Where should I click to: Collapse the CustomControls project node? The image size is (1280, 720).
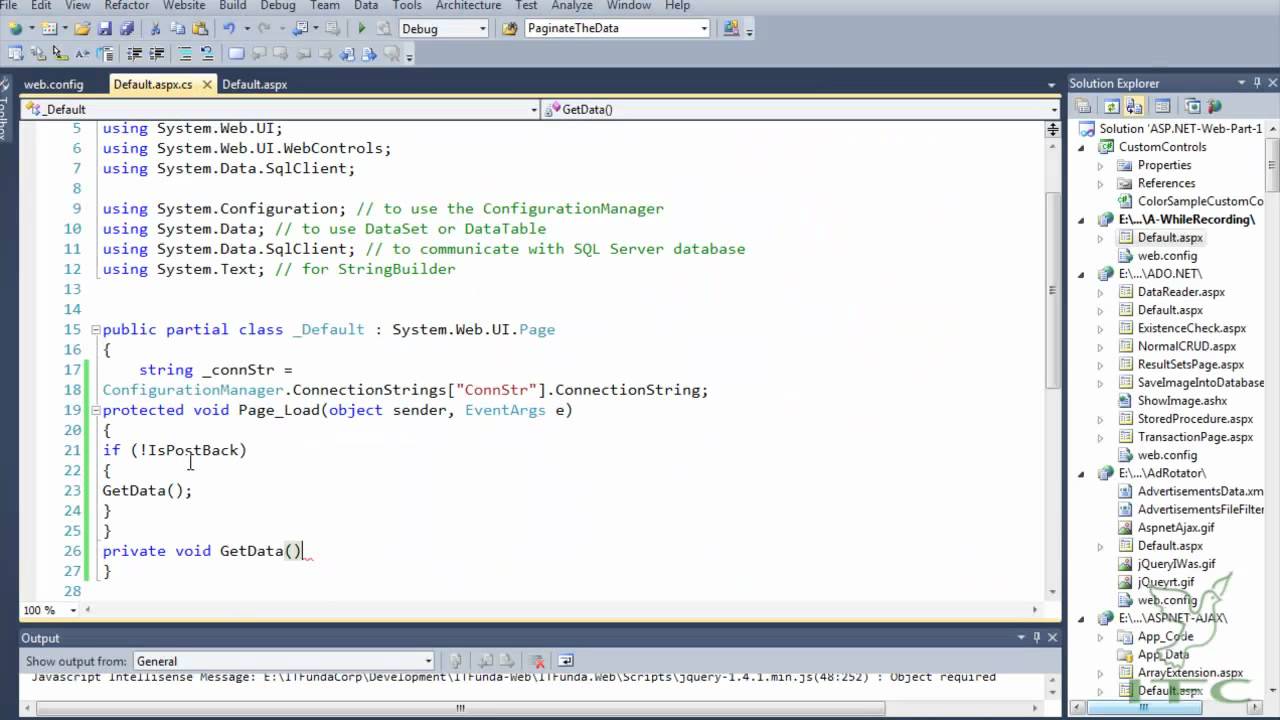coord(1082,147)
